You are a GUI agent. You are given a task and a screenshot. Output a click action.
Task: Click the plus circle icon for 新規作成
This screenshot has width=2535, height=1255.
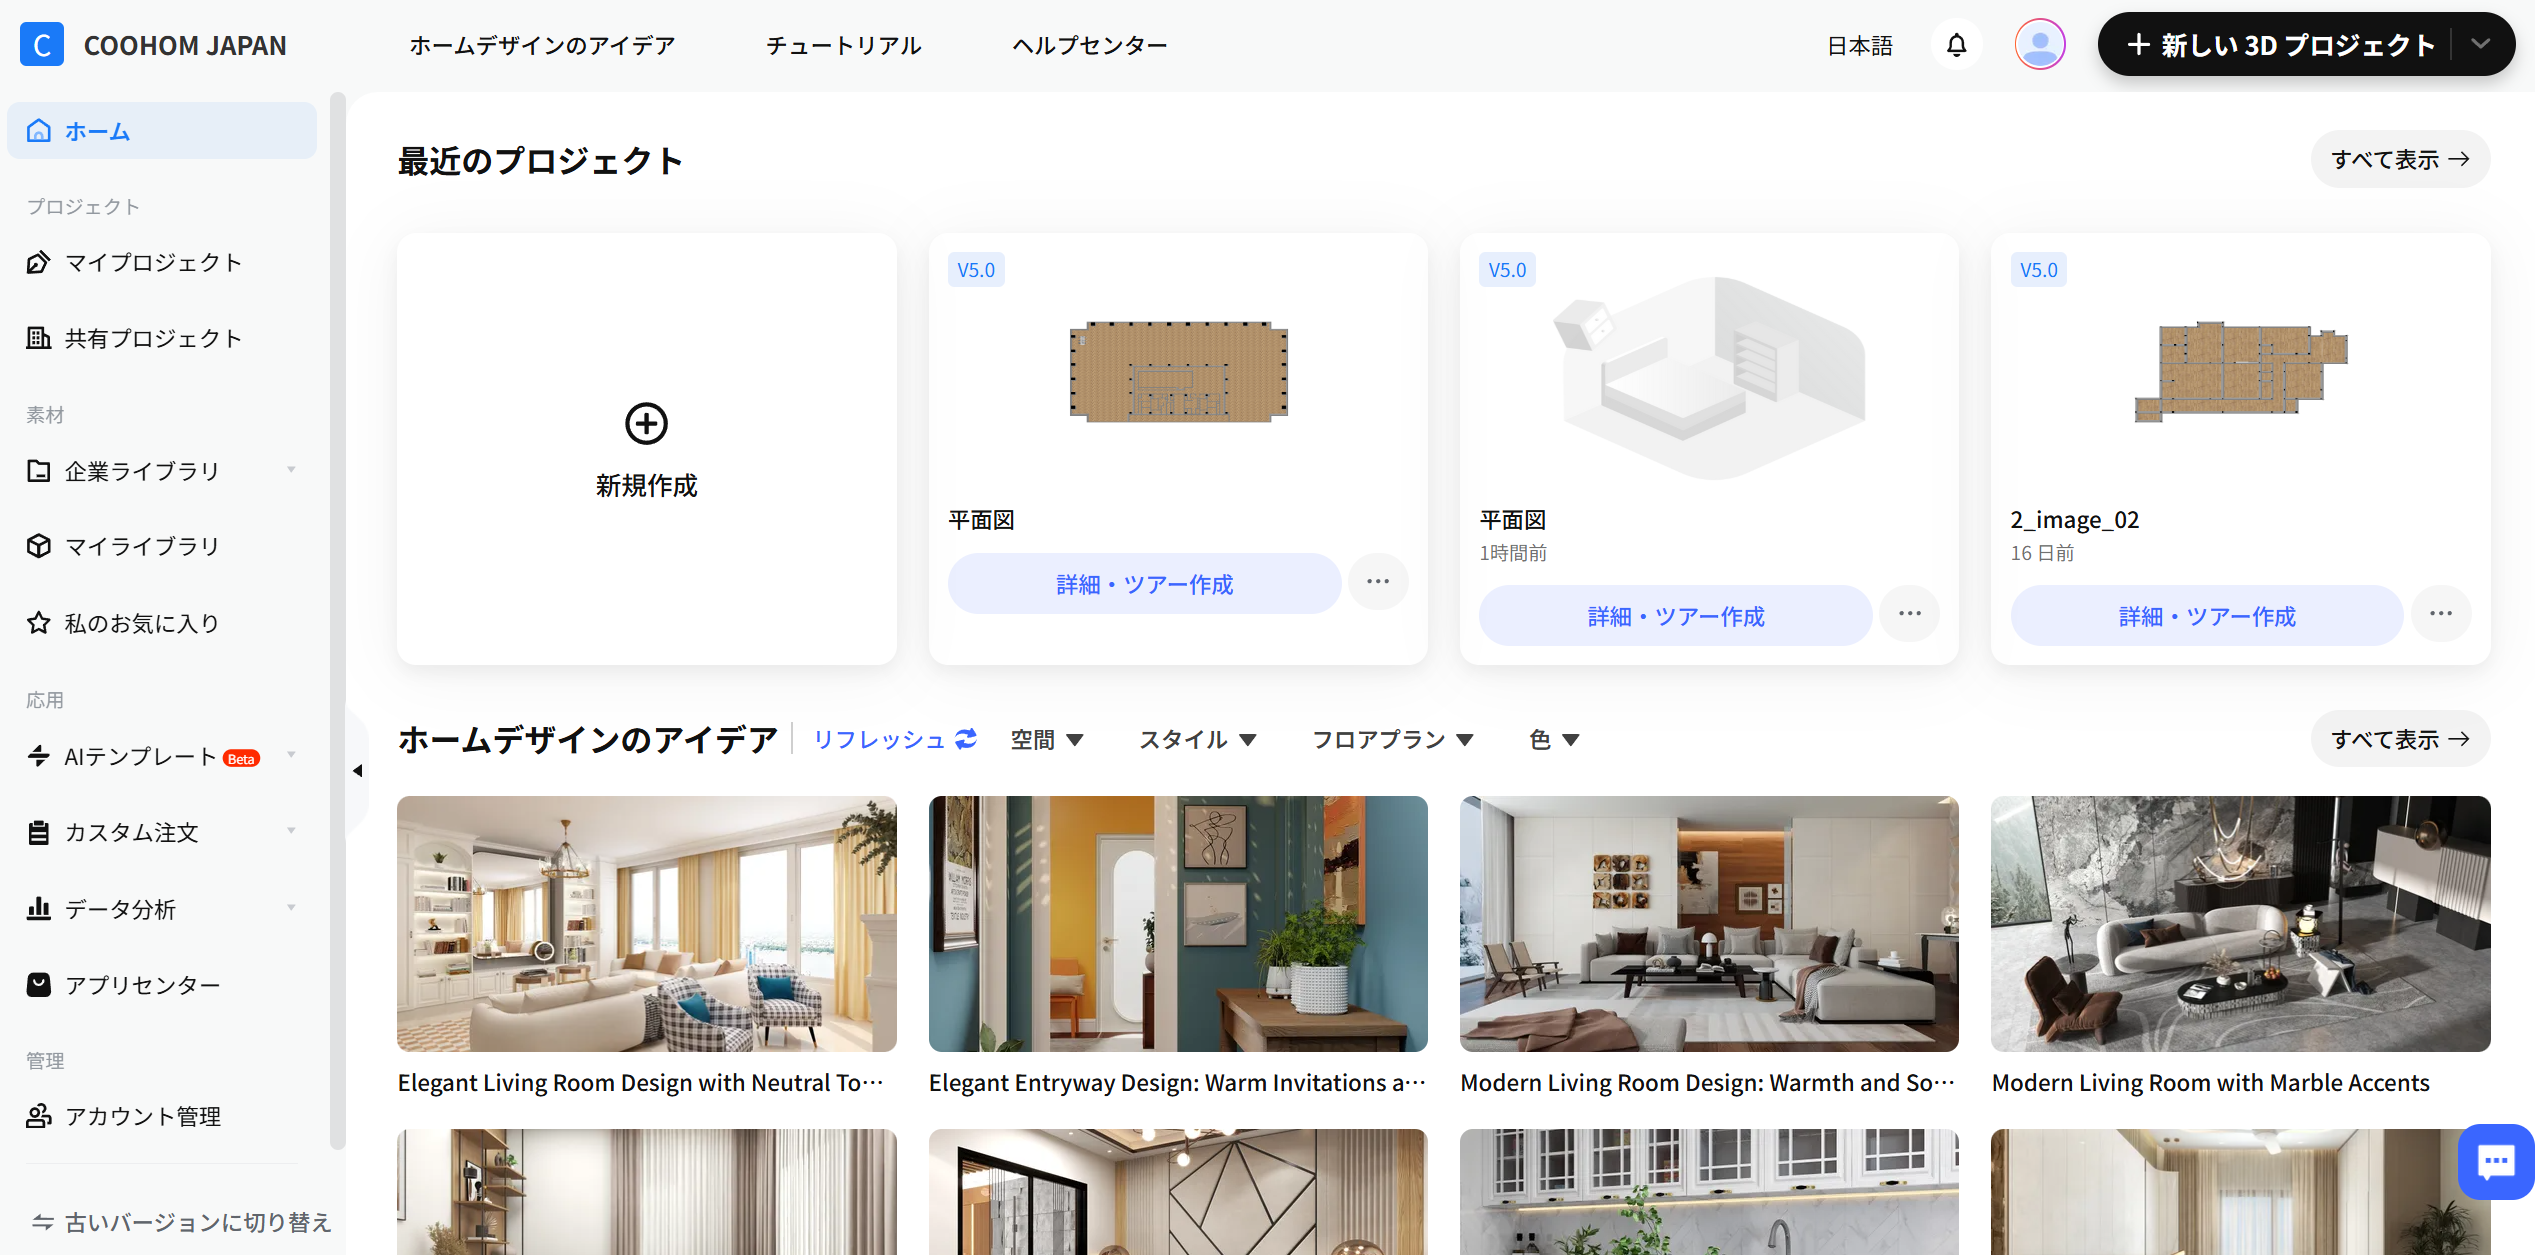[646, 424]
